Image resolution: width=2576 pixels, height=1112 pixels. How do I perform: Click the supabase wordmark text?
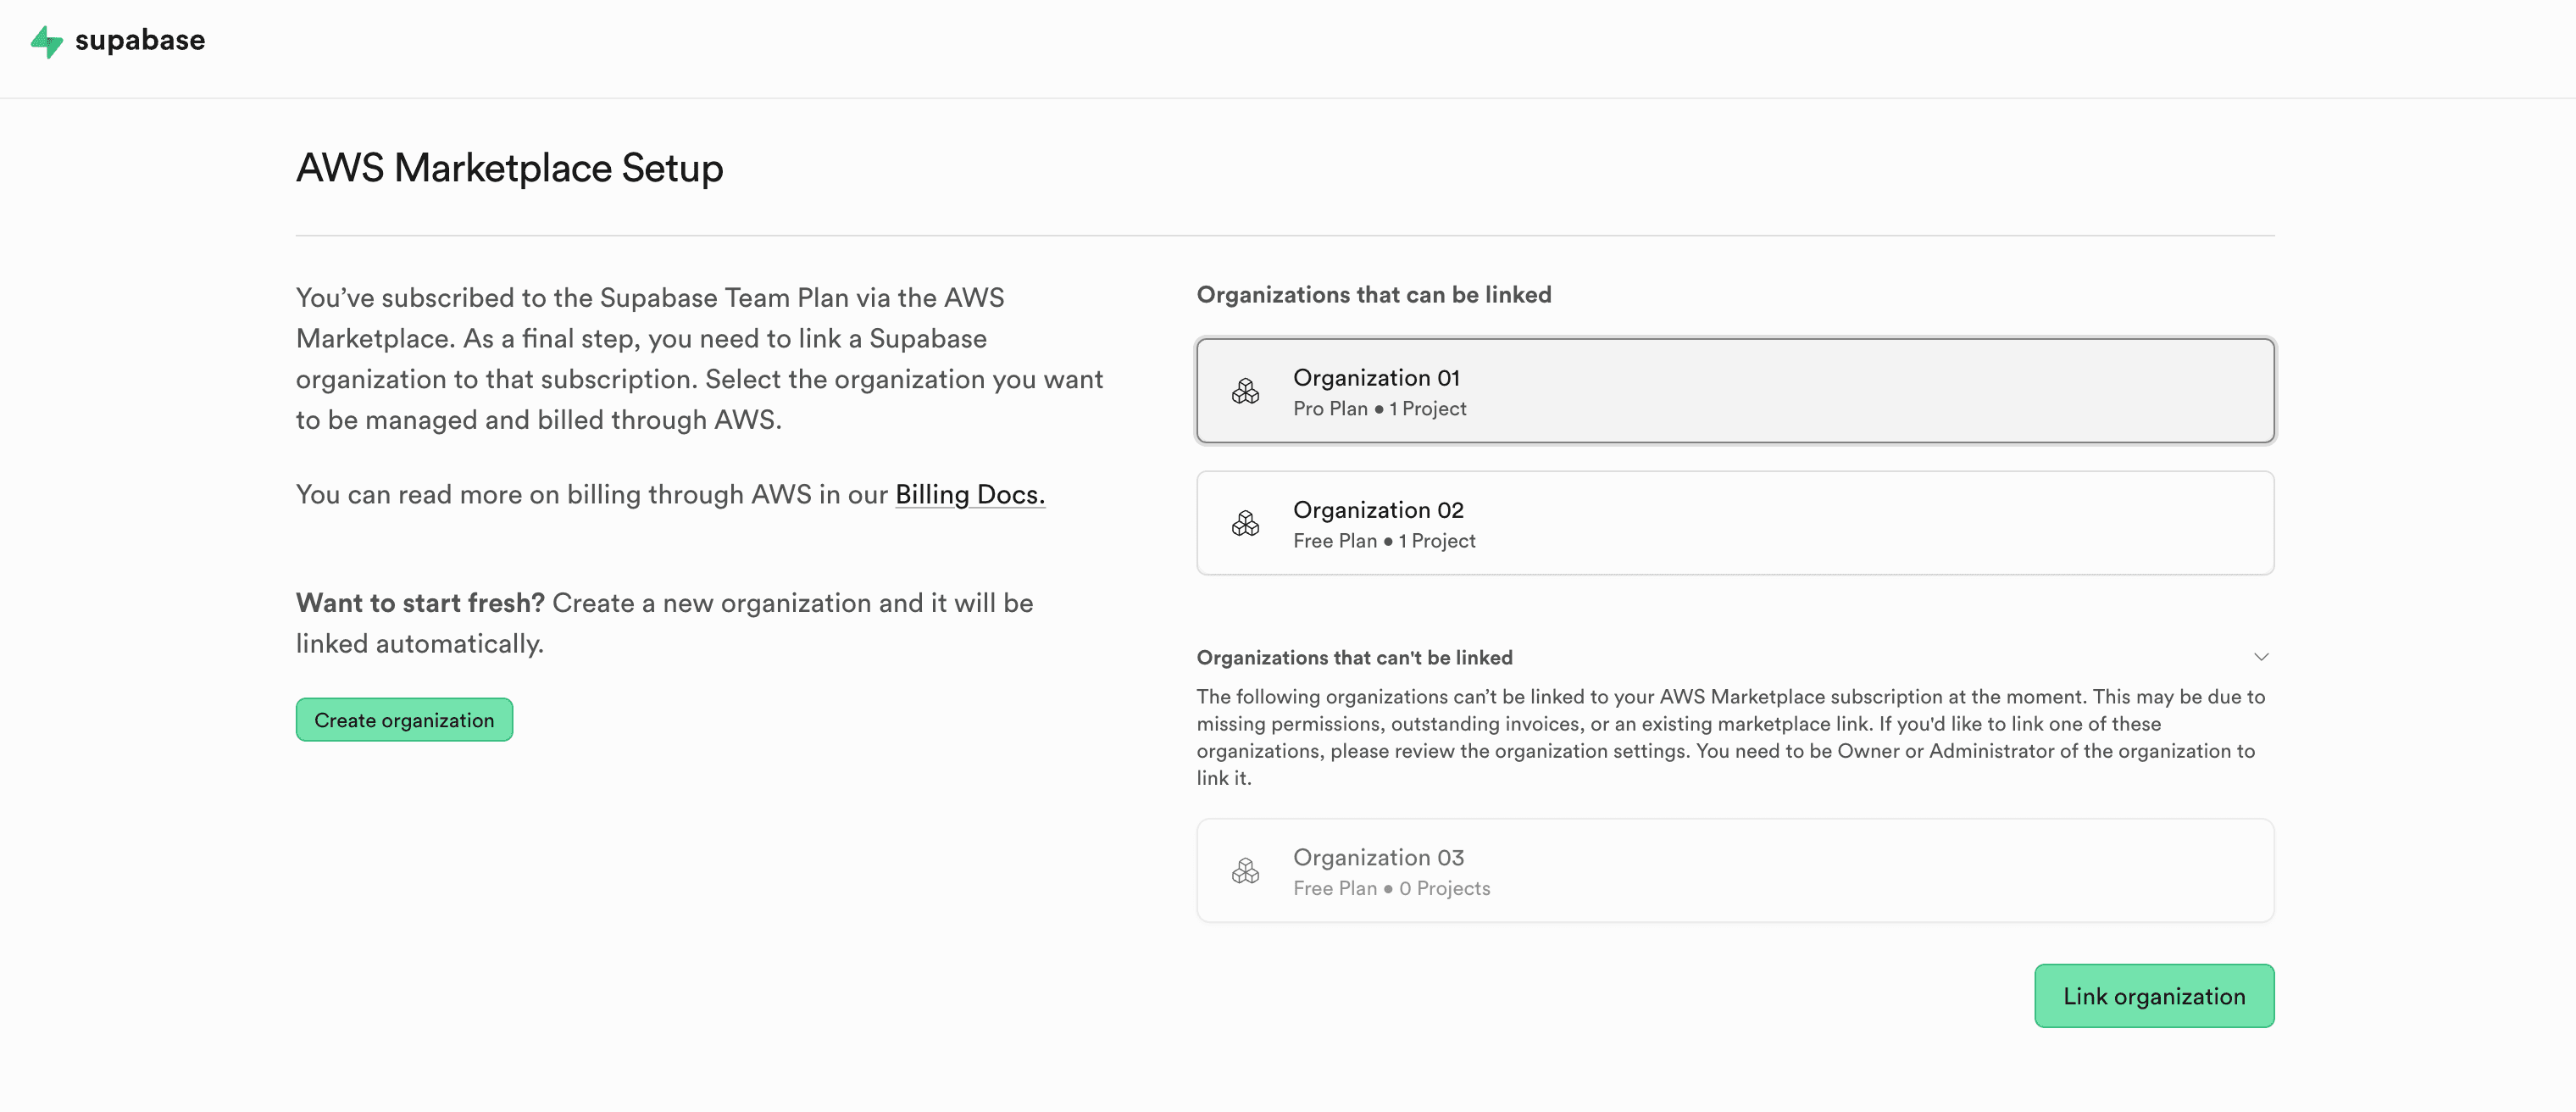140,40
